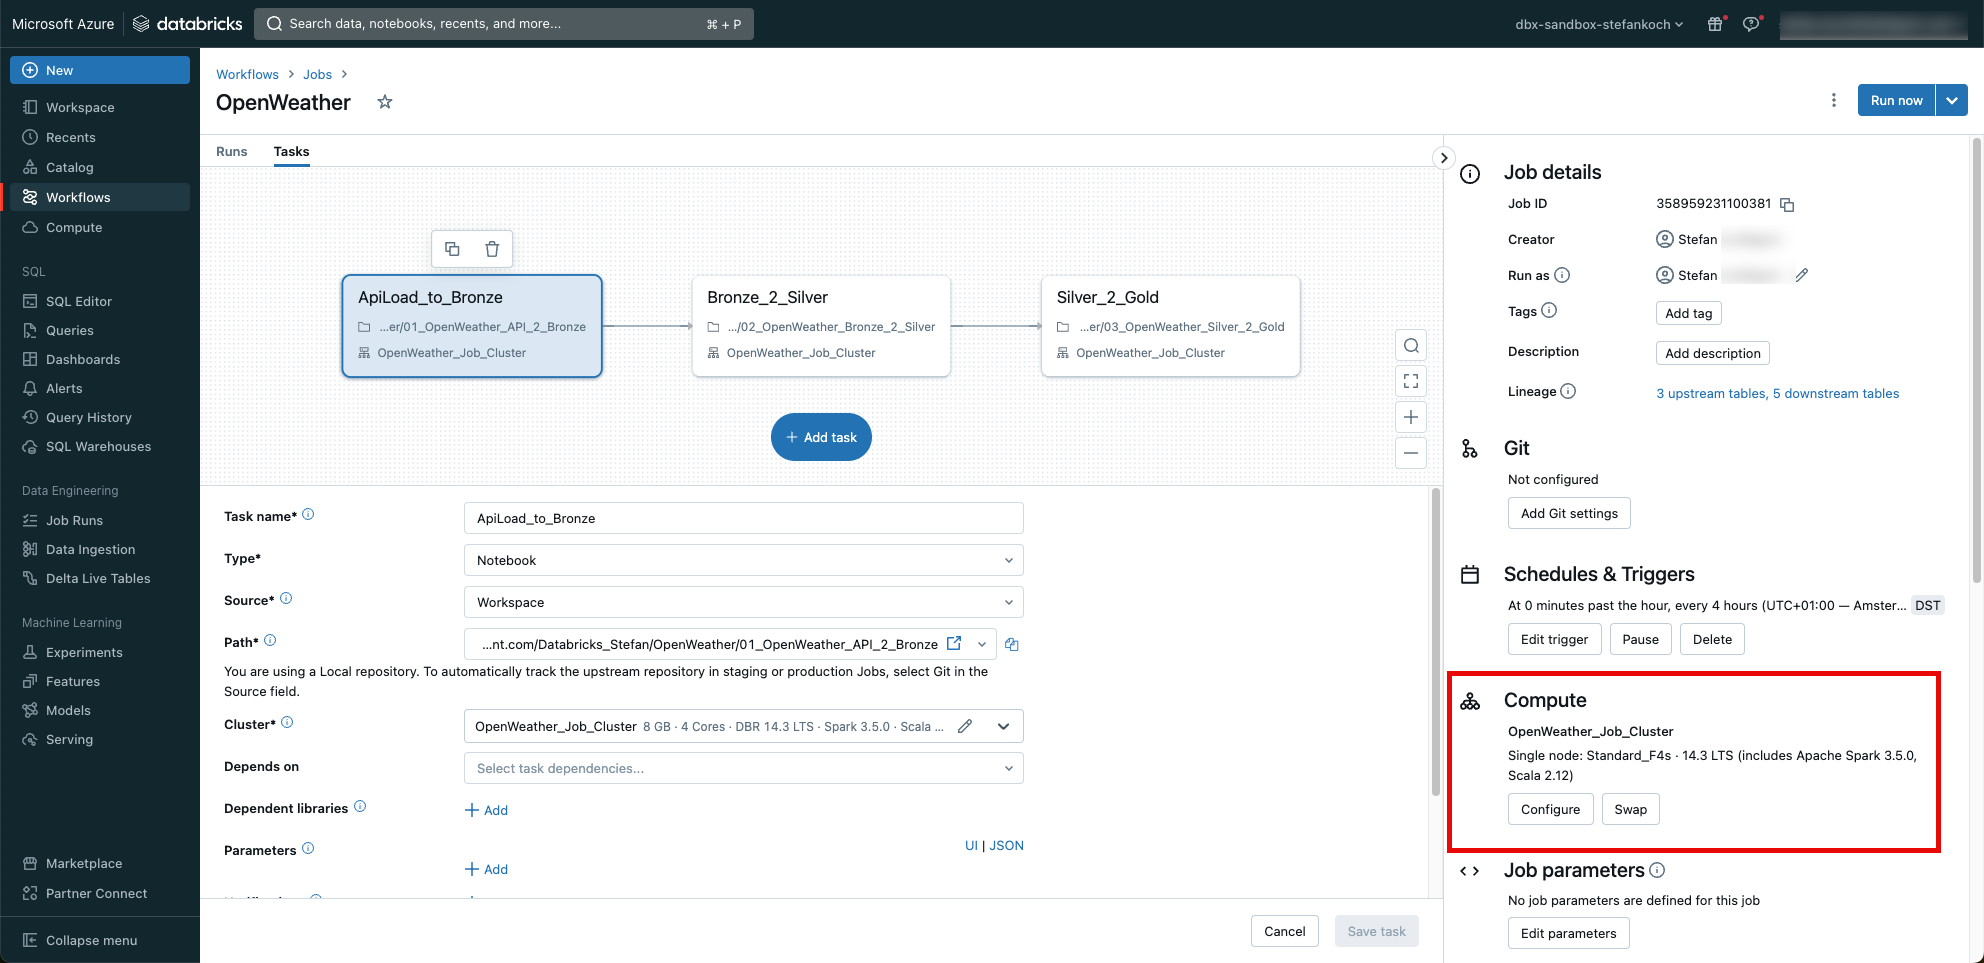
Task: Toggle parameters view to JSON
Action: (1006, 845)
